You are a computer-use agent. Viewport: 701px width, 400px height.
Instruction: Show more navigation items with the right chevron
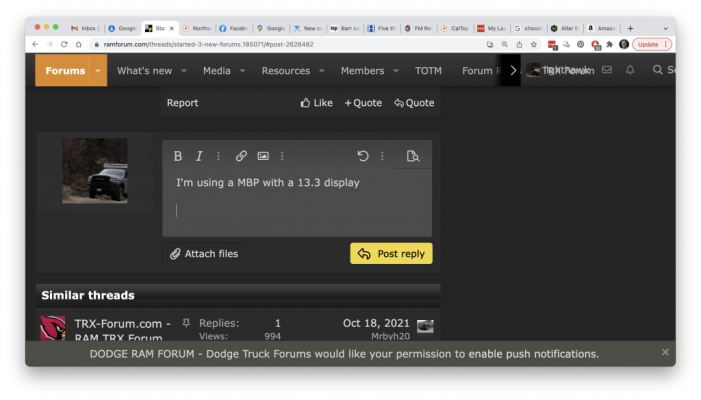[513, 71]
